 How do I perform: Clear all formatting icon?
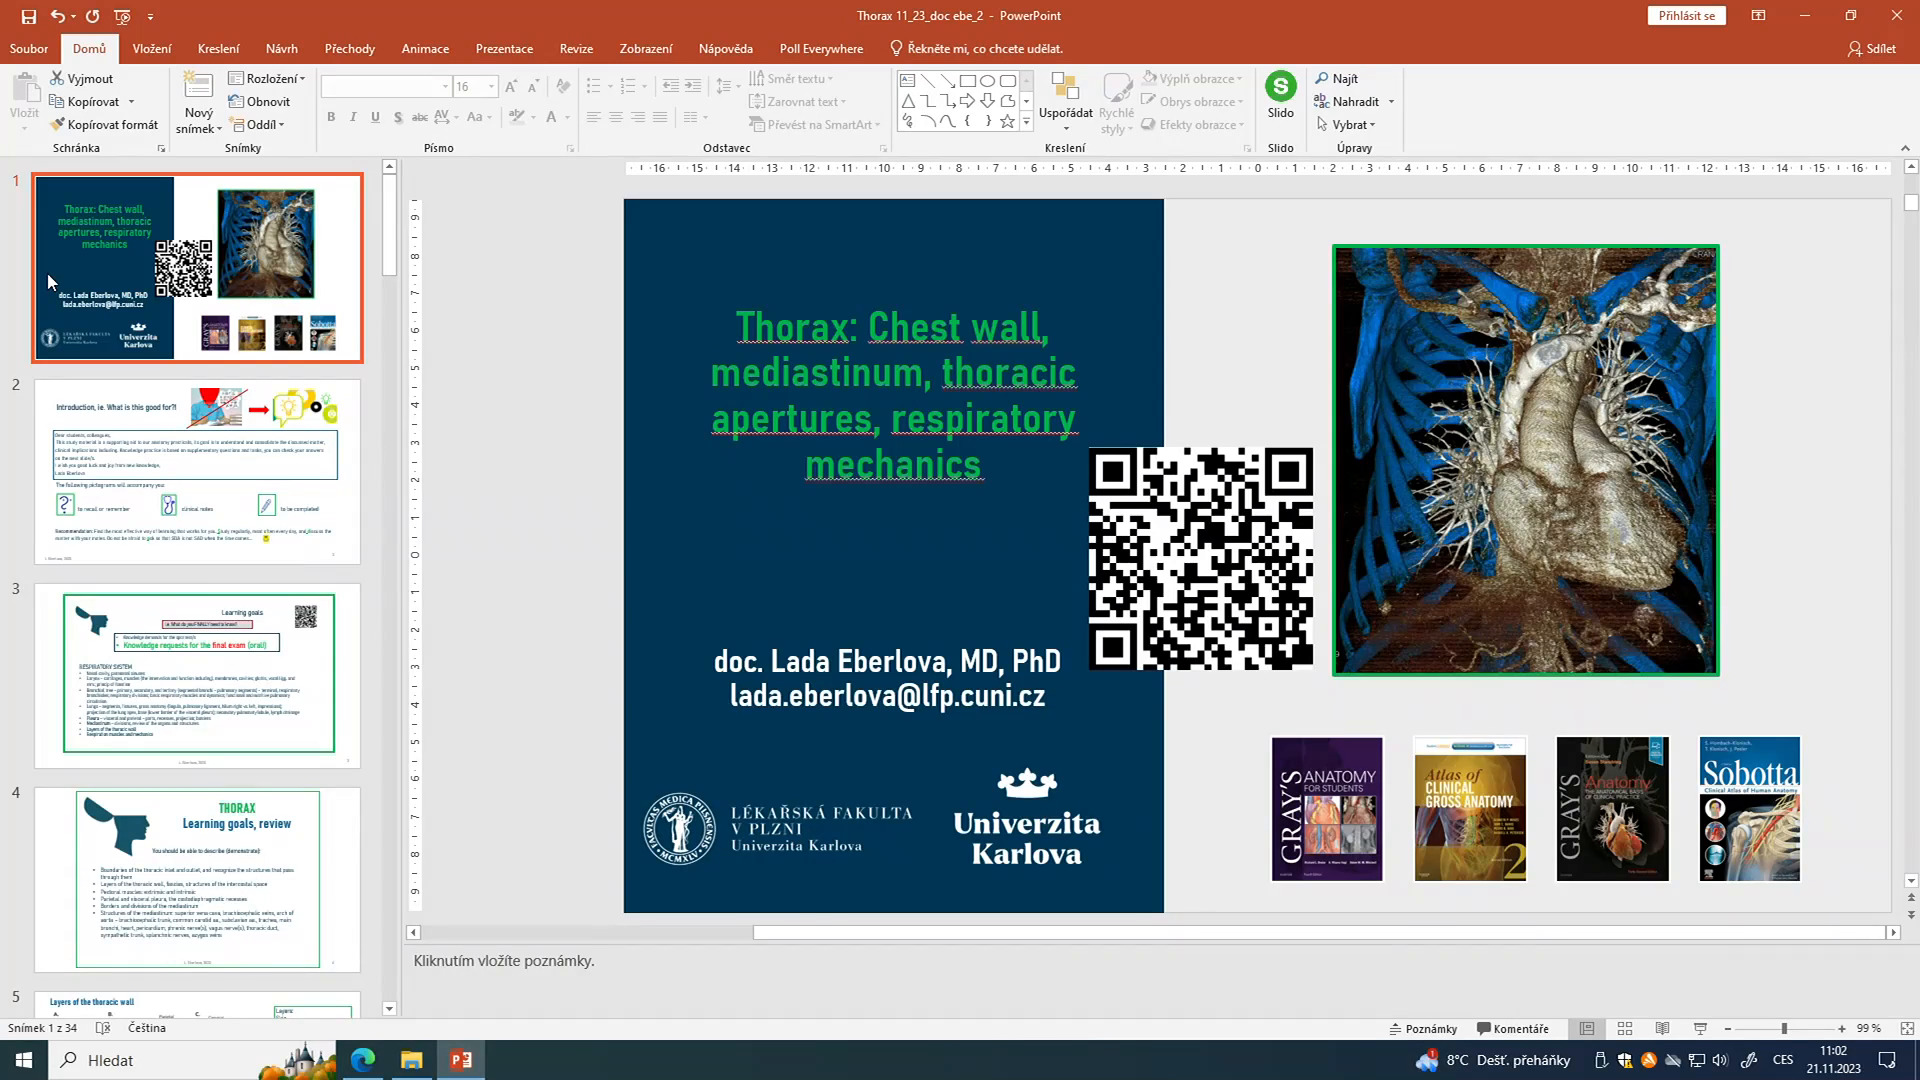pos(563,87)
